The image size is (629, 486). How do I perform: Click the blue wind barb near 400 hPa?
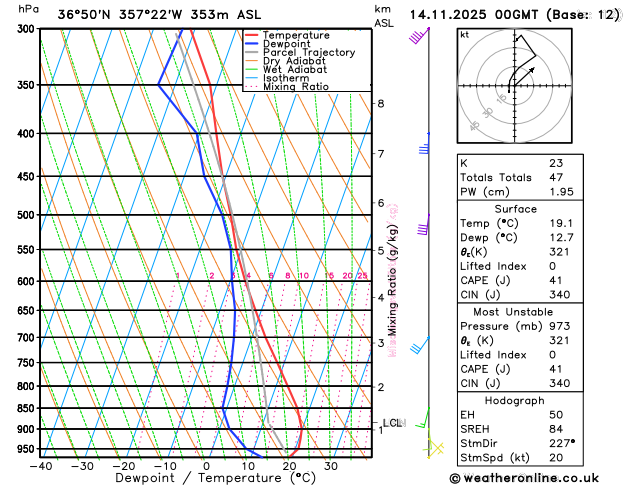(424, 144)
